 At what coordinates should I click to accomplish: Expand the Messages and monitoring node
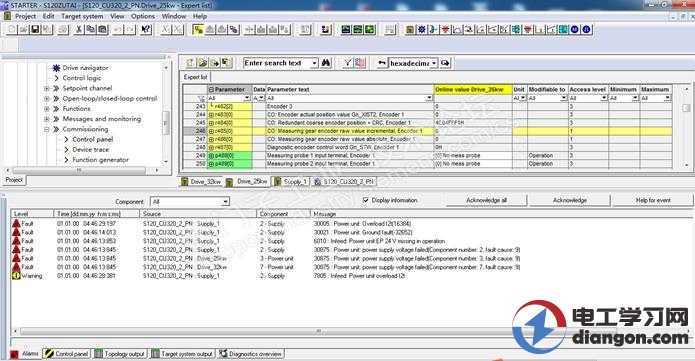47,119
